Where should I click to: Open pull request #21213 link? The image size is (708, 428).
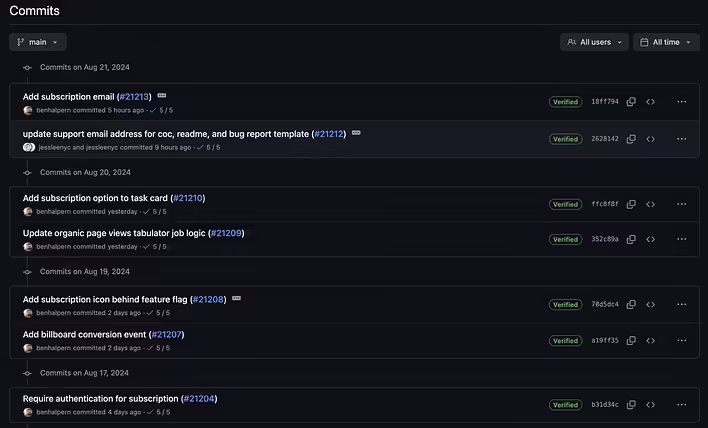[134, 97]
